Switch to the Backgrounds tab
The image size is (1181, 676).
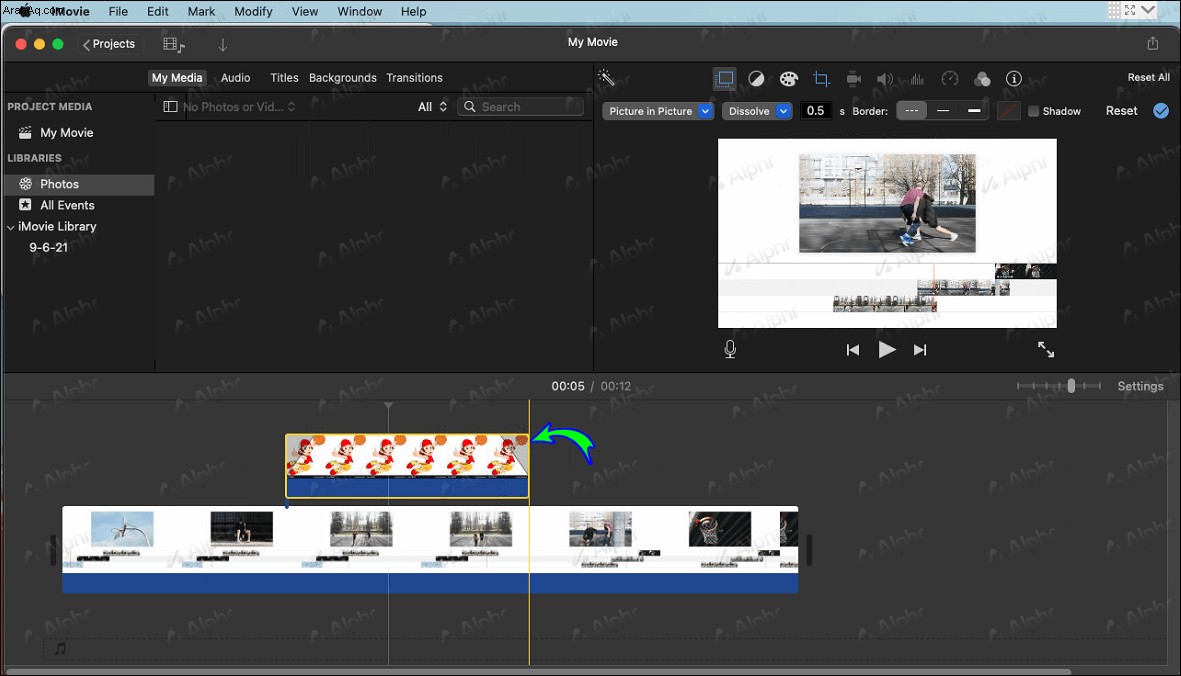coord(343,78)
